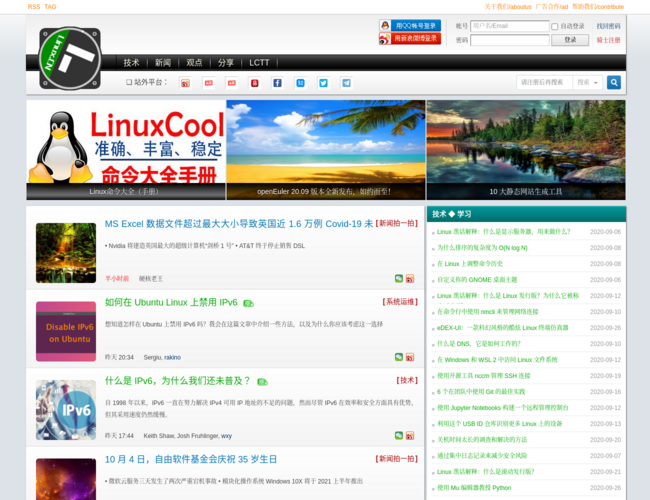Click the Linux.cn site logo
The height and width of the screenshot is (500, 650).
[70, 58]
